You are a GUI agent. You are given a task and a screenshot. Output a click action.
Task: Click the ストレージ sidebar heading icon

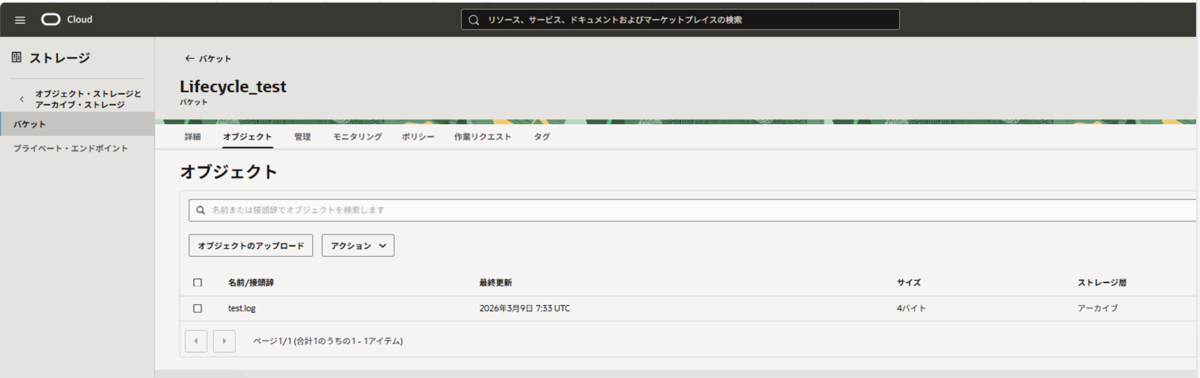point(16,58)
